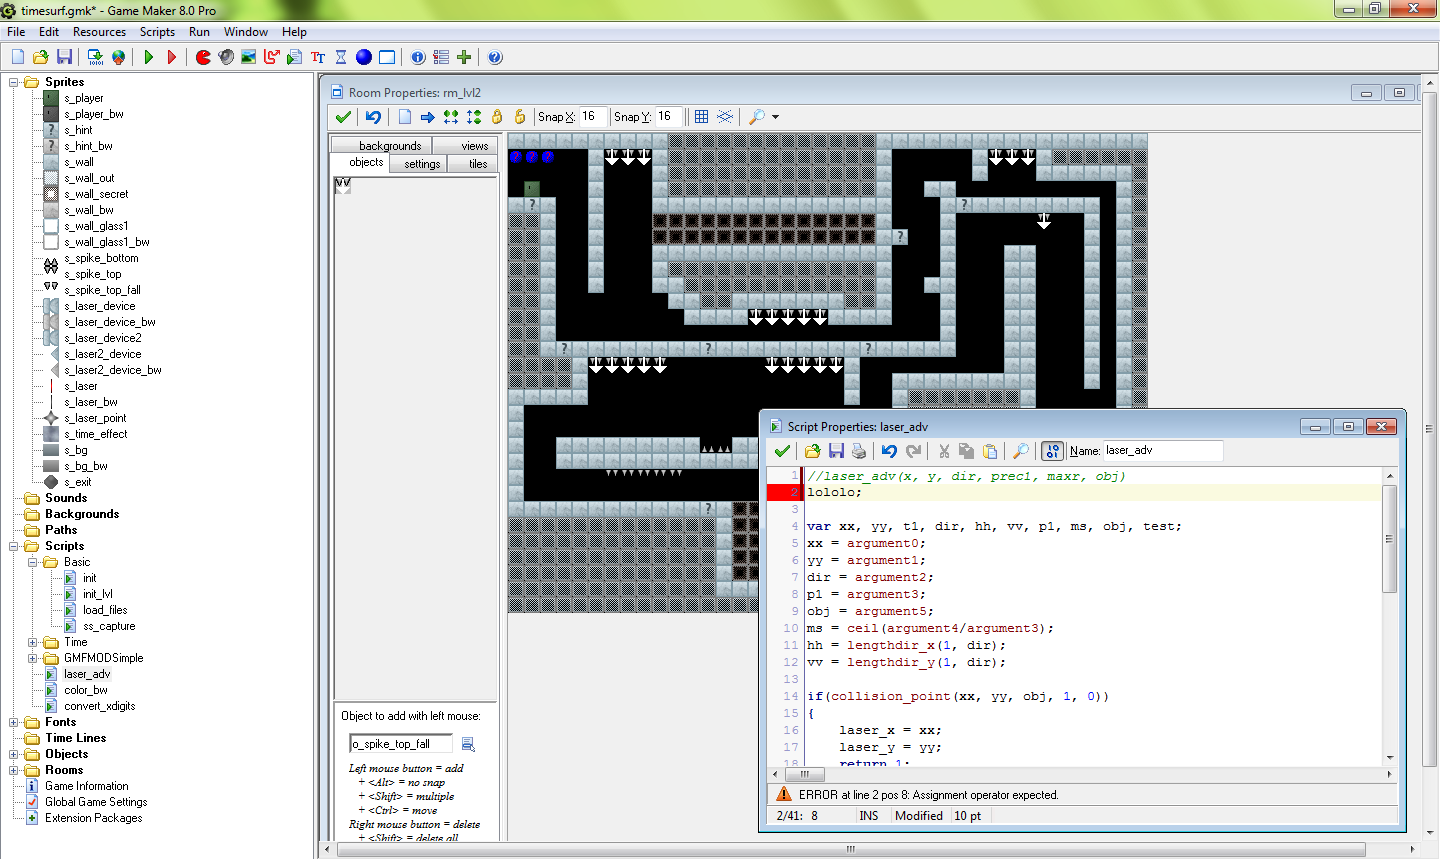The image size is (1440, 859).
Task: Undo in the script editor
Action: (x=889, y=451)
